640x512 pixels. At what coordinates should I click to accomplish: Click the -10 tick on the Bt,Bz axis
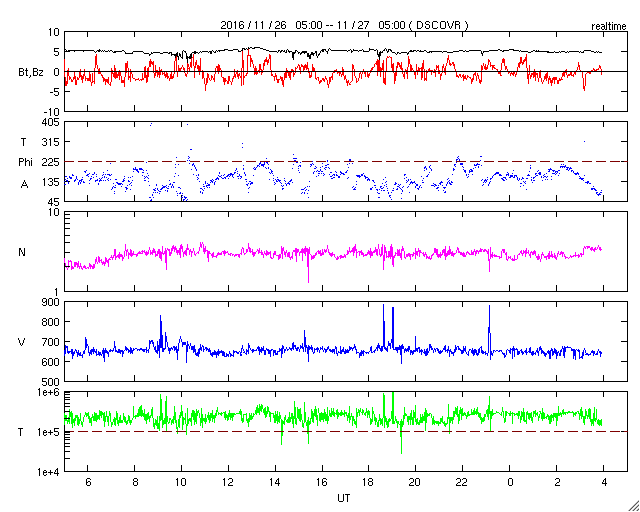click(51, 111)
